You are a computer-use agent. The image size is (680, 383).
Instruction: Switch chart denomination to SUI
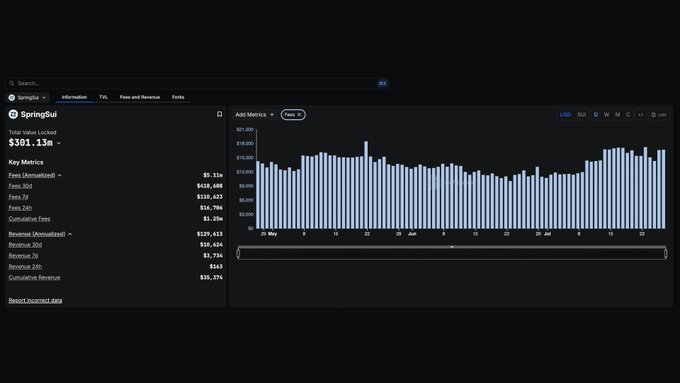pyautogui.click(x=582, y=115)
